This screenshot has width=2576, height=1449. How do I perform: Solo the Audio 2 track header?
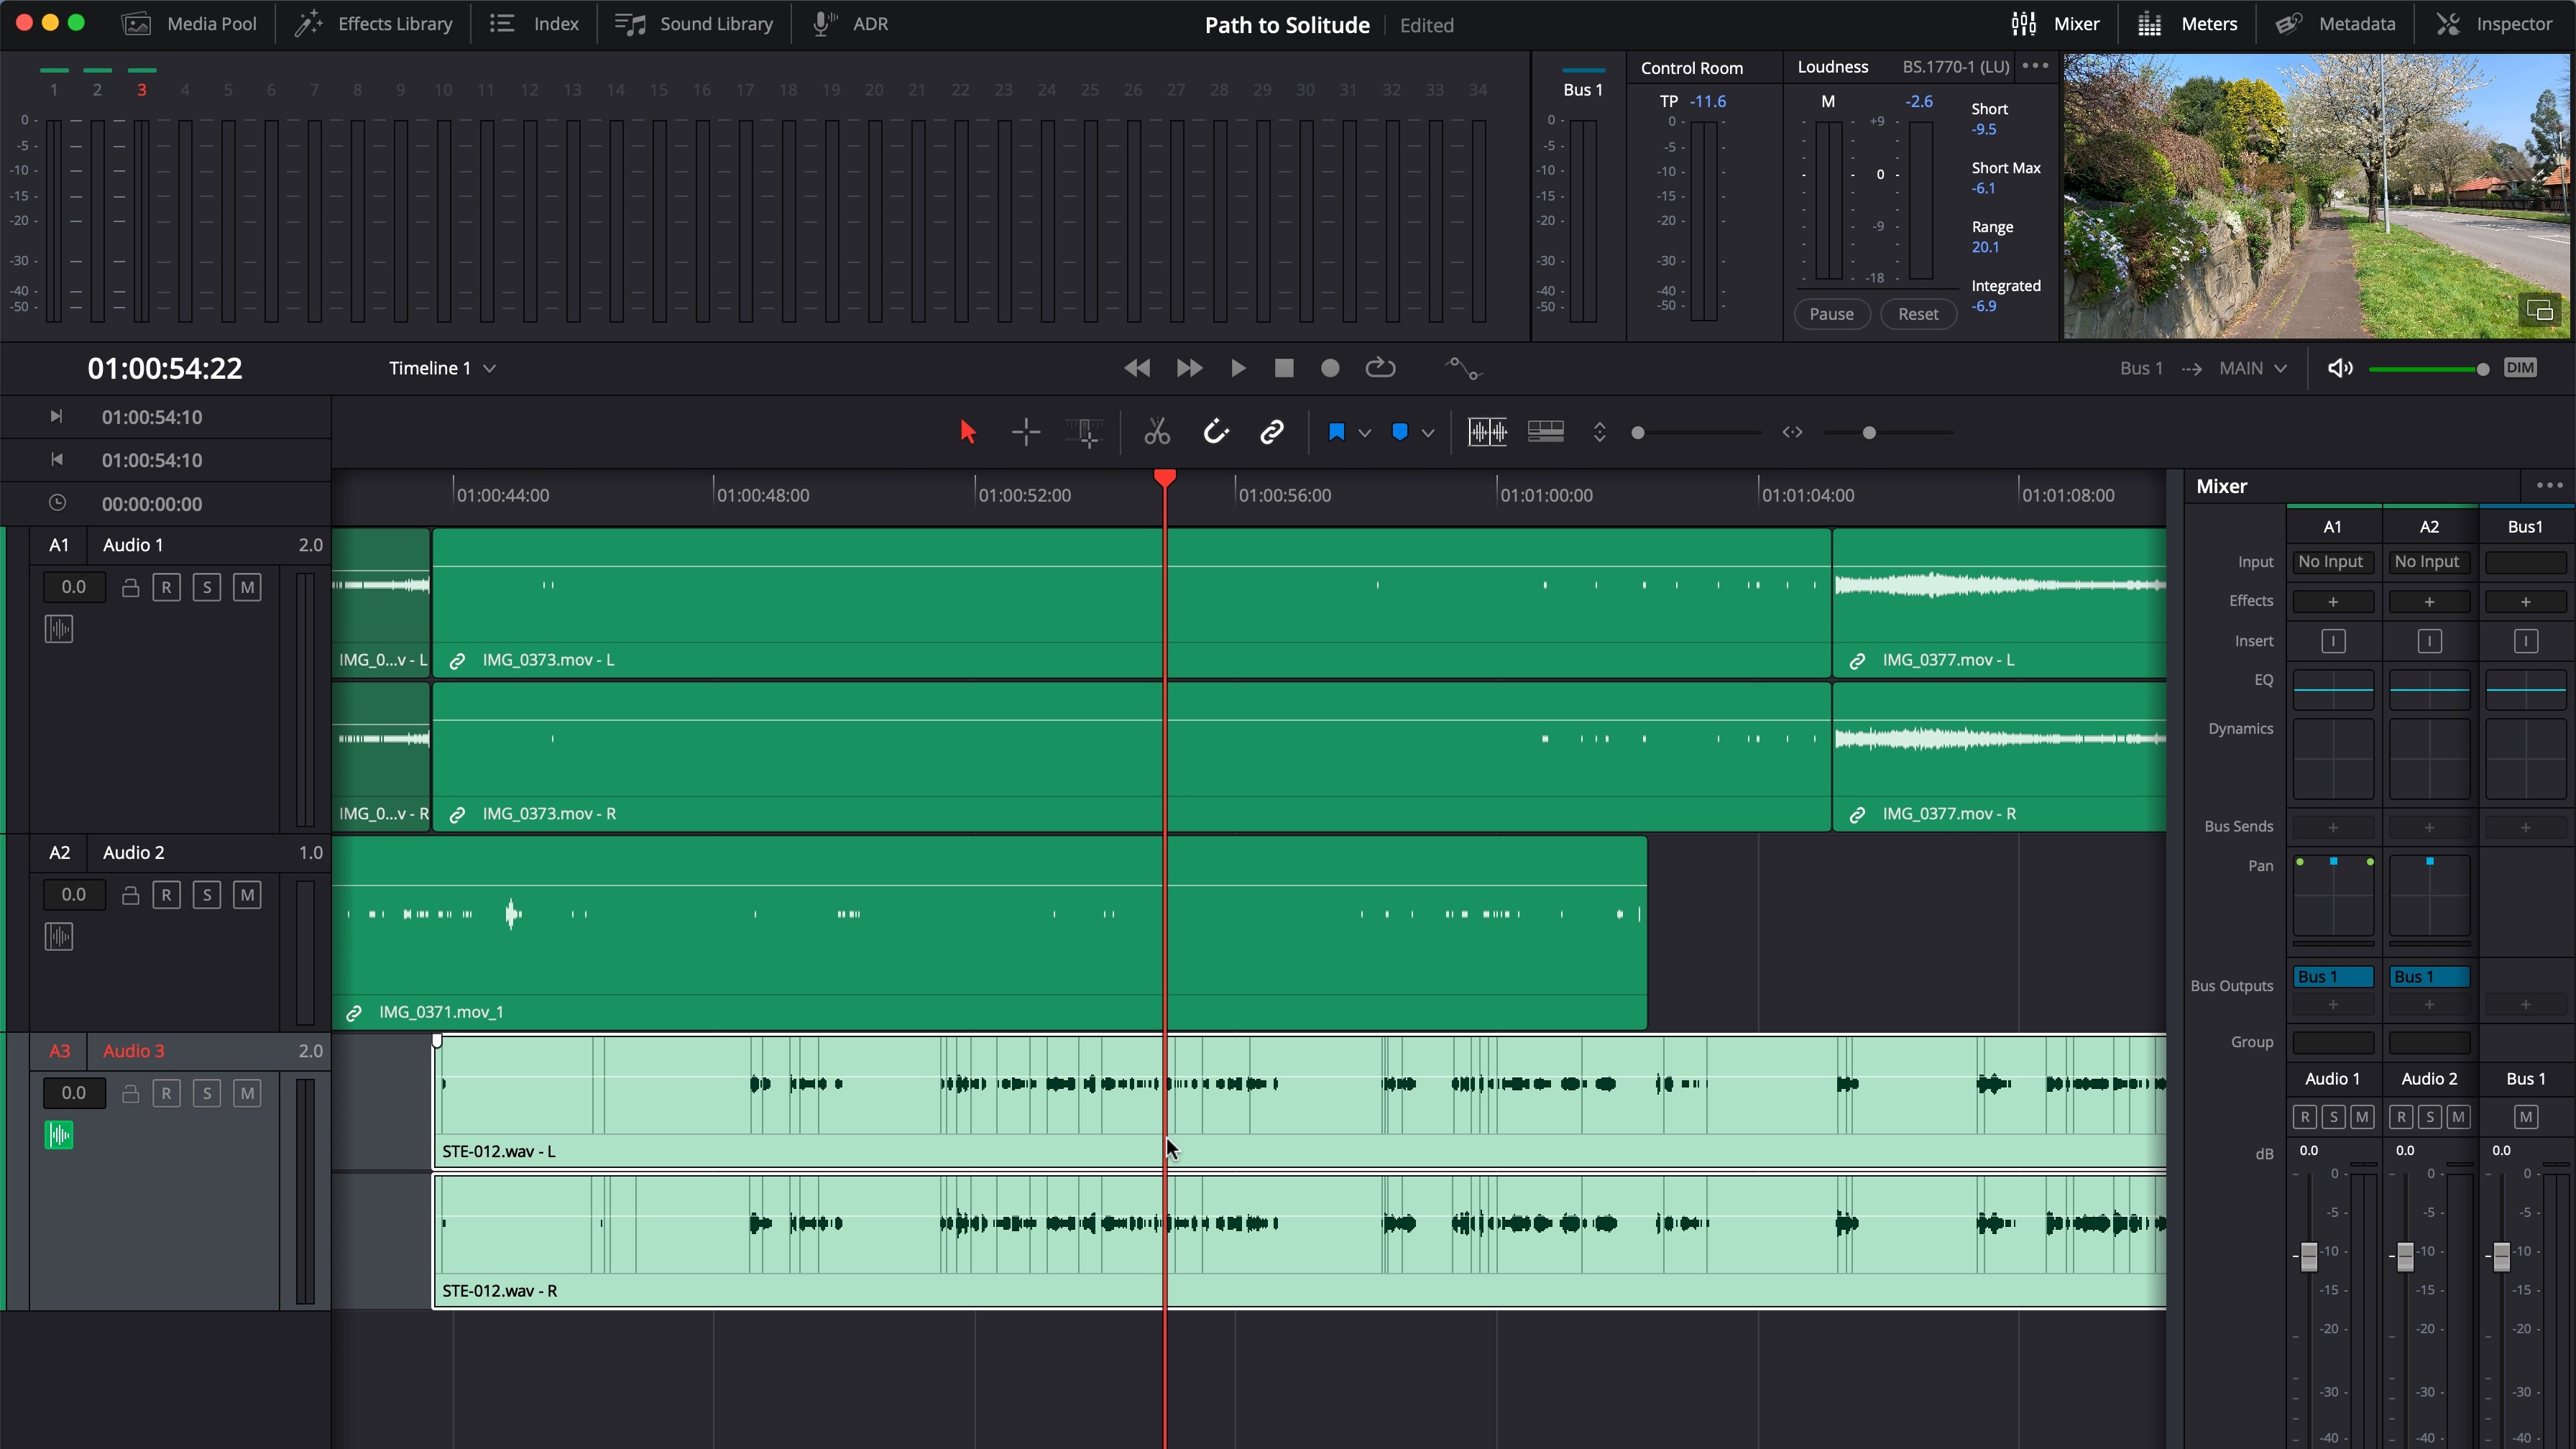point(207,895)
